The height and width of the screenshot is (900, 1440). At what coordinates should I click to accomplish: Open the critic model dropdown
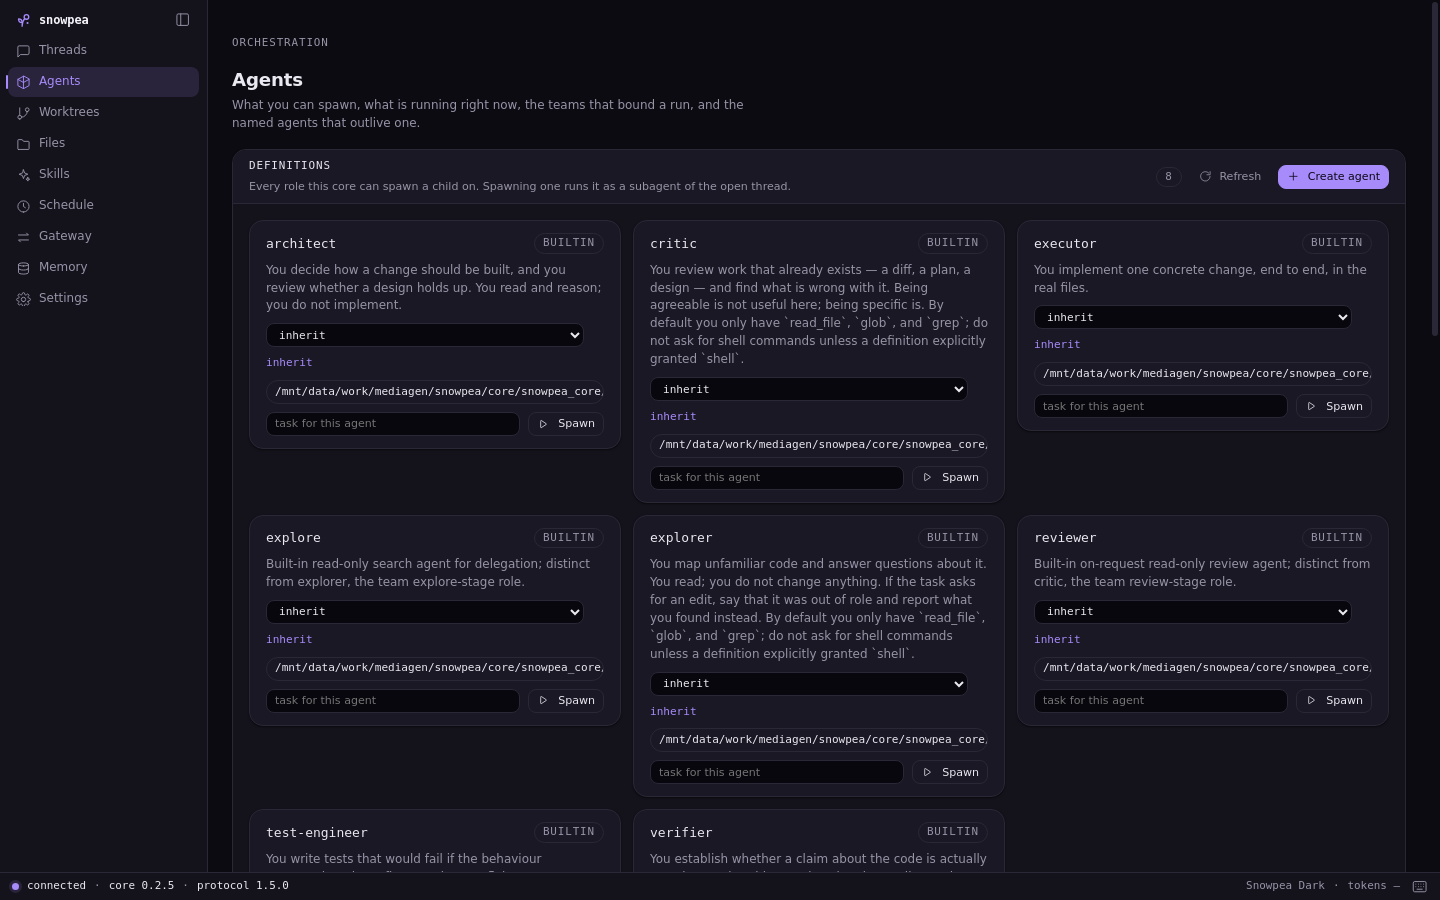click(809, 389)
